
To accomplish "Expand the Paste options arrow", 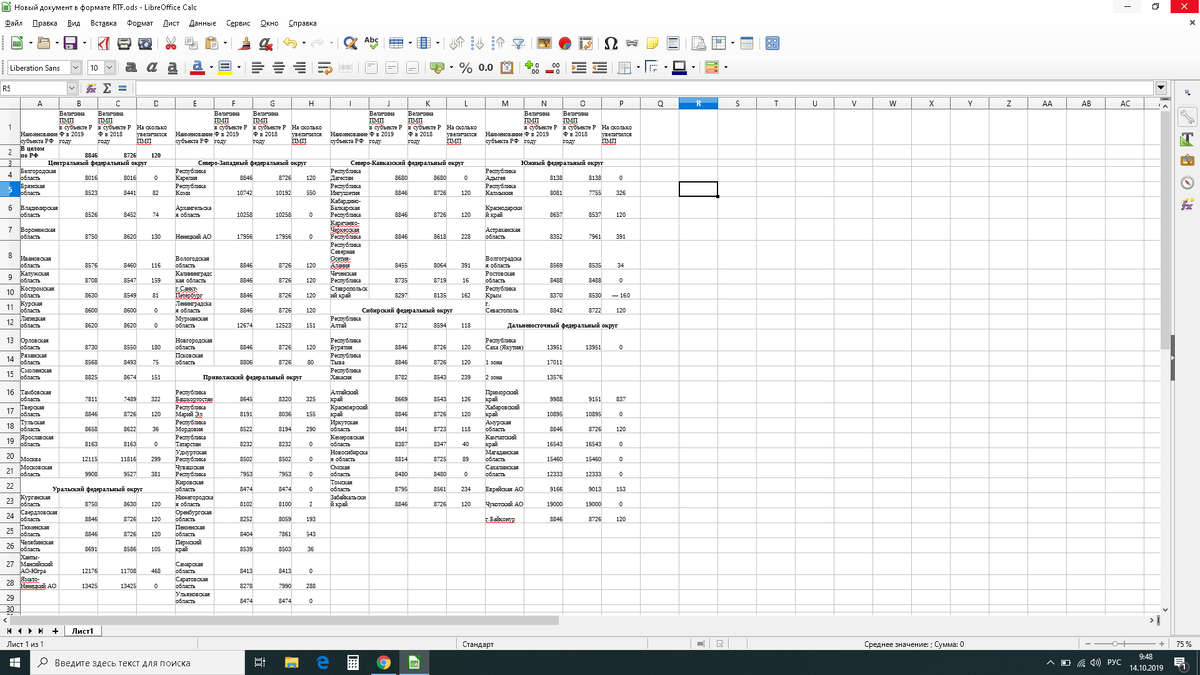I will click(x=225, y=43).
